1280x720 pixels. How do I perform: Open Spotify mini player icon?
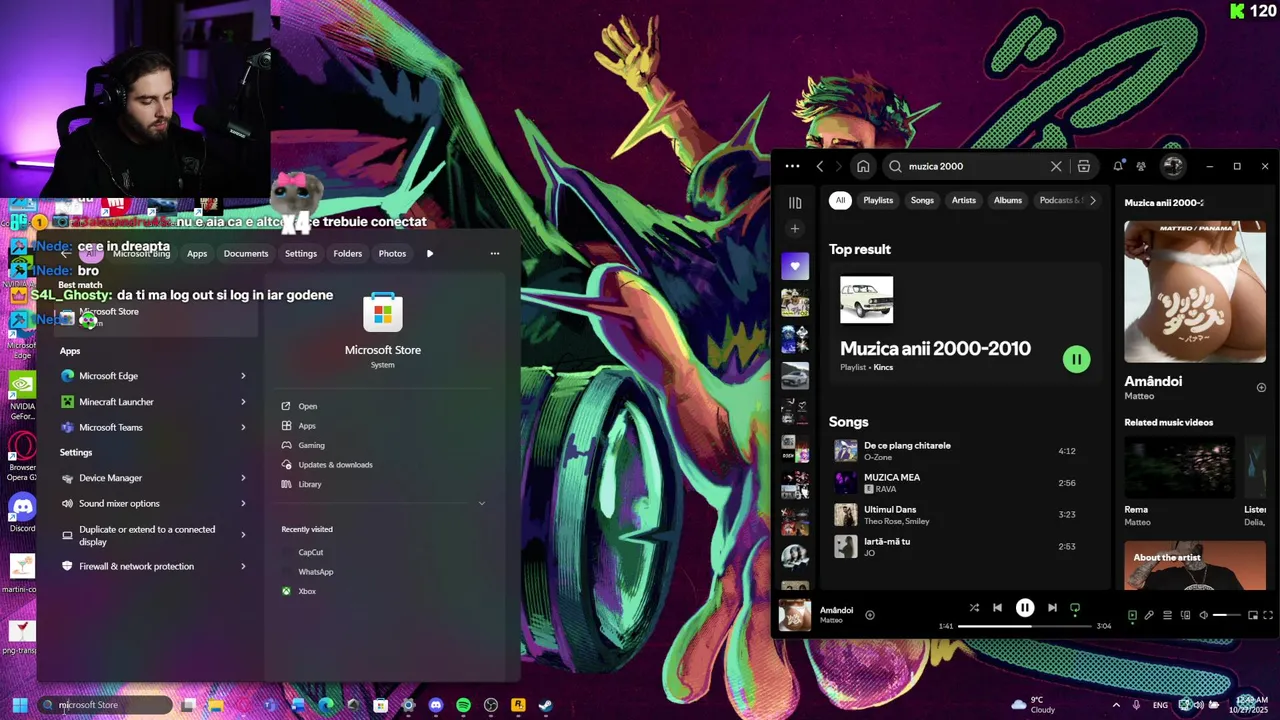(x=1253, y=615)
